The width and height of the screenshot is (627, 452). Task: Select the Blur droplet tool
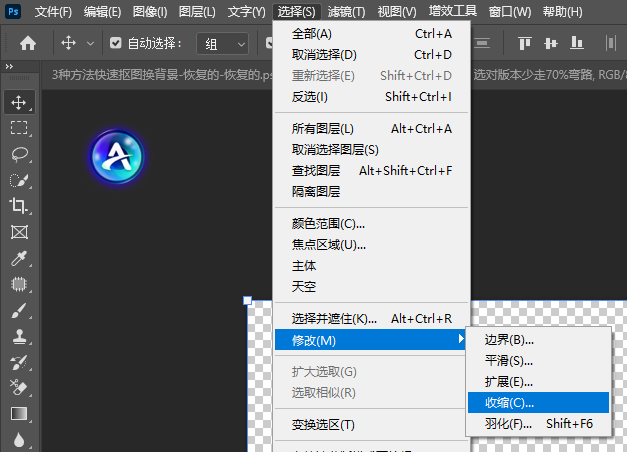tap(19, 440)
